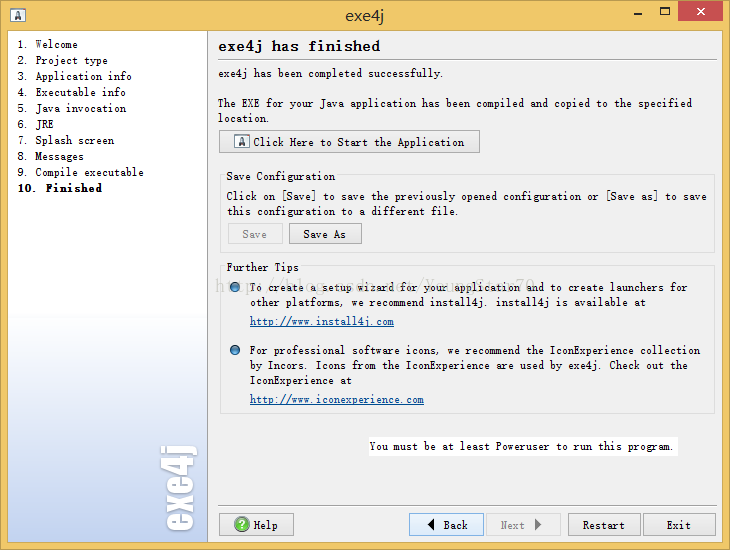Click the exe4j title bar app icon
Screen dimensions: 730x550
point(18,15)
